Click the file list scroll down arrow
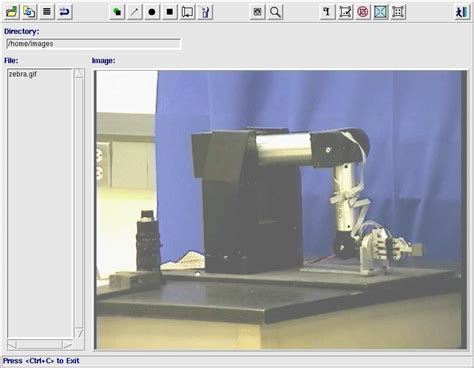Image resolution: width=474 pixels, height=368 pixels. click(x=79, y=333)
